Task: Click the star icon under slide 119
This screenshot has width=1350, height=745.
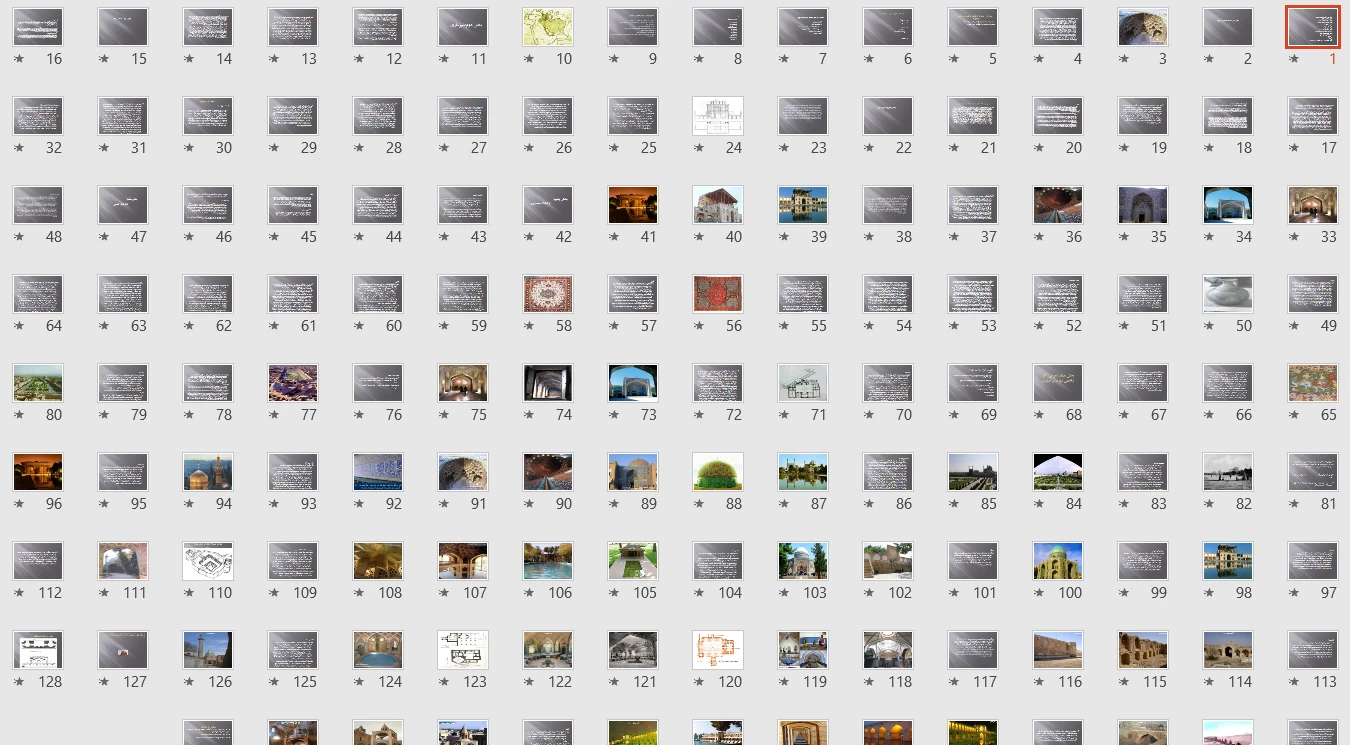Action: [x=784, y=682]
